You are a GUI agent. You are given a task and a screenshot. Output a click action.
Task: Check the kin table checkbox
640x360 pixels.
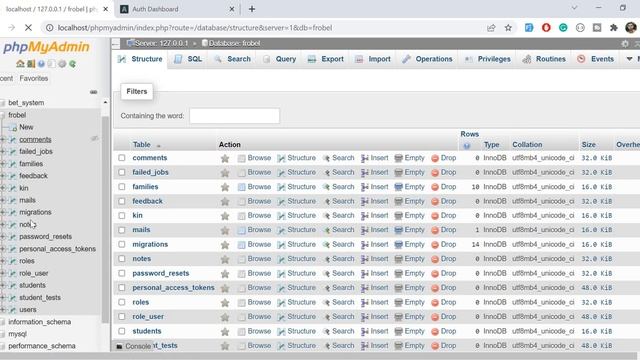click(x=122, y=216)
